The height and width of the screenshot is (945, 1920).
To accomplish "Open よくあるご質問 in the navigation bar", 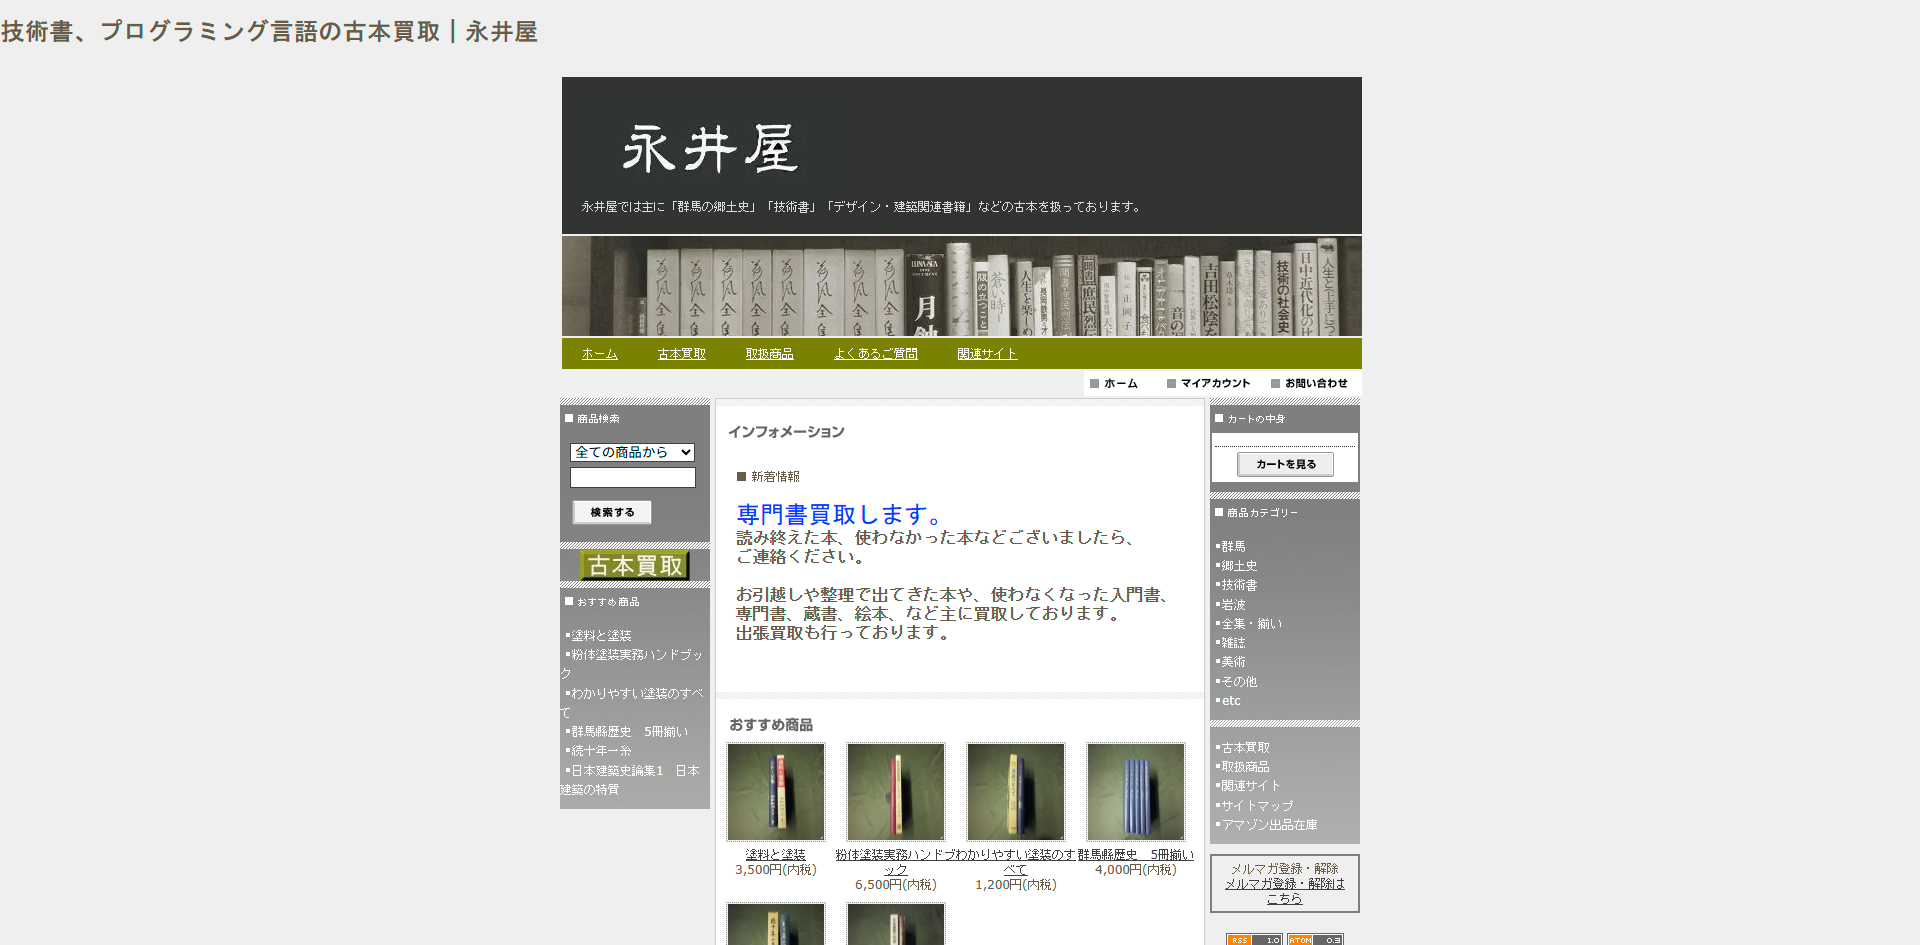I will 876,354.
